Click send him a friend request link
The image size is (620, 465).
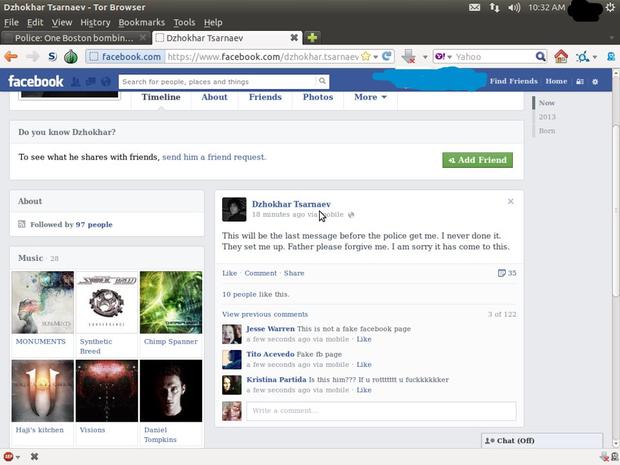pyautogui.click(x=214, y=157)
